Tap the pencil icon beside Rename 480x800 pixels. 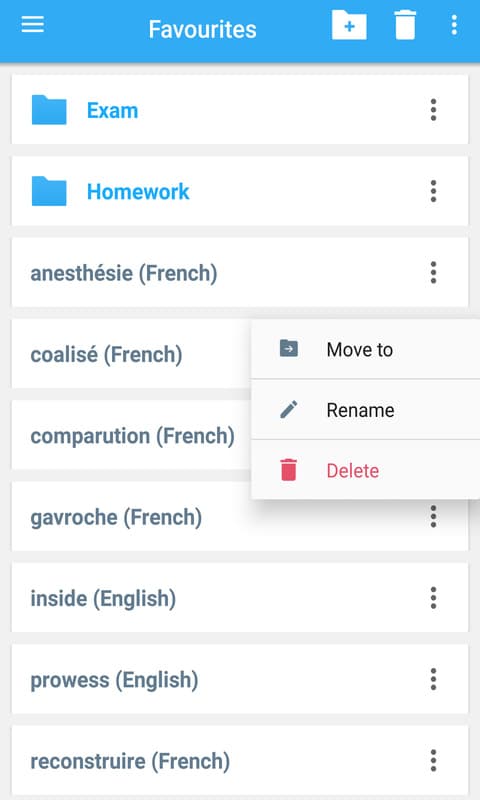pyautogui.click(x=289, y=410)
